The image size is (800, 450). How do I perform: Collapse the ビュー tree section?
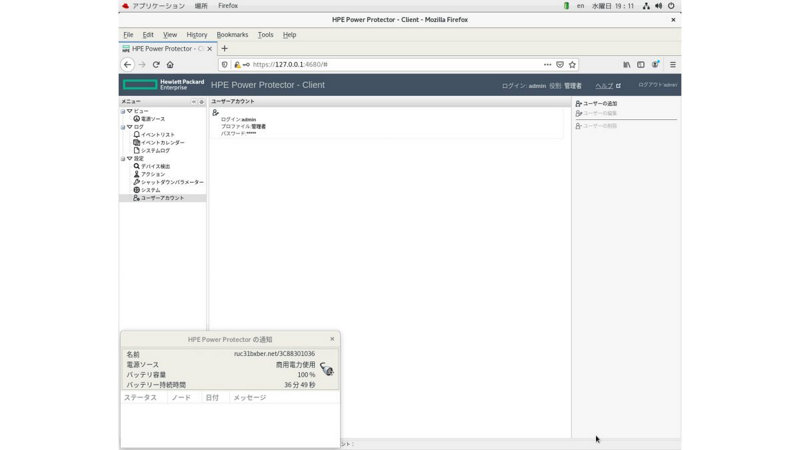123,111
